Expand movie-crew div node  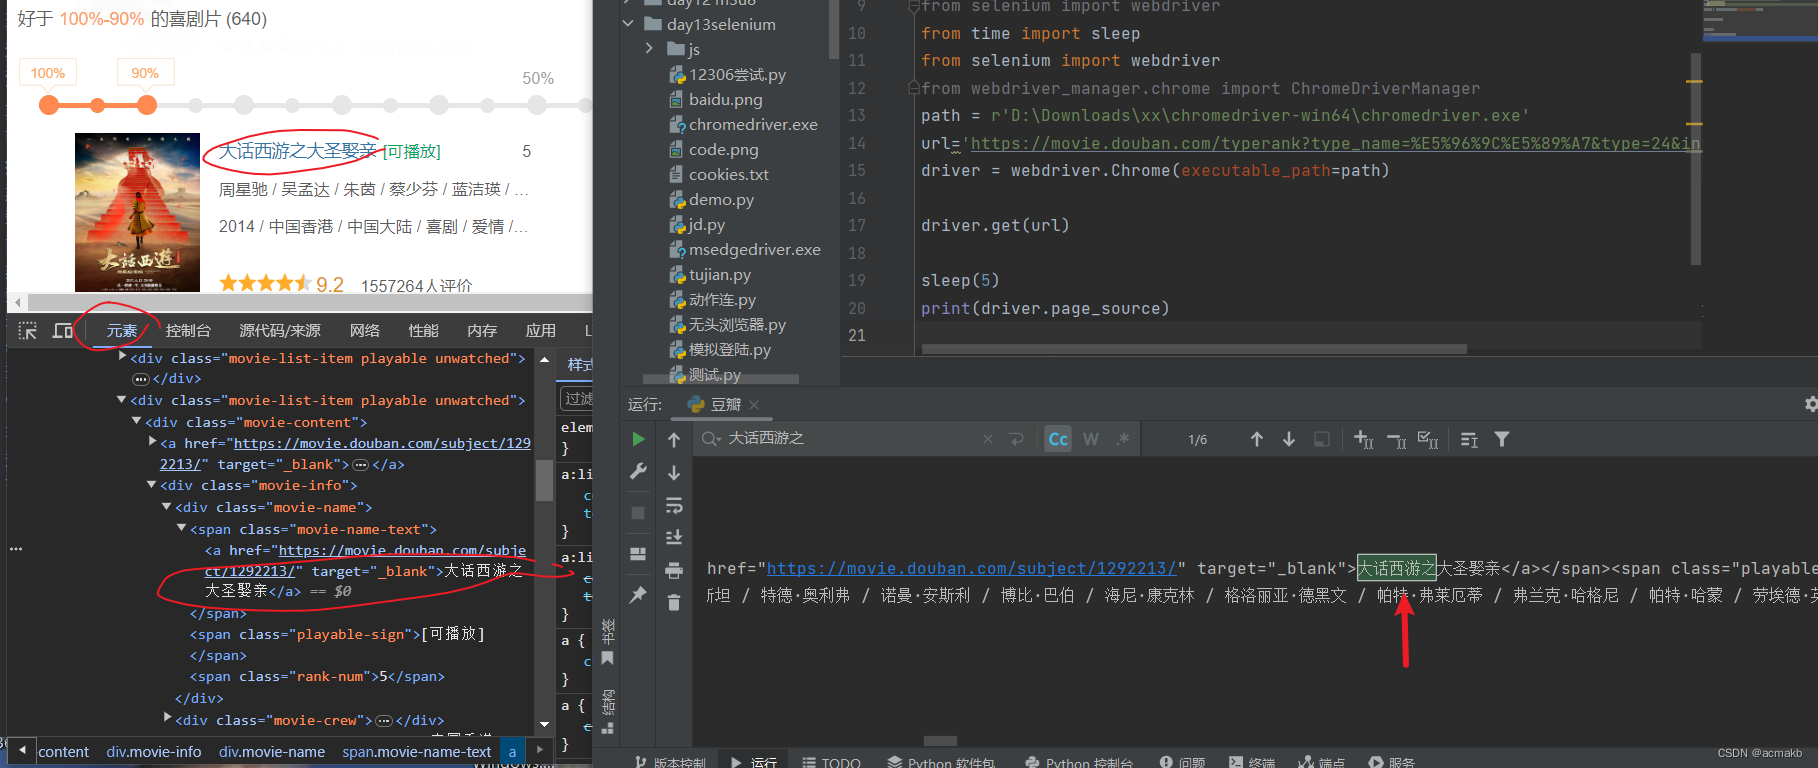(167, 718)
